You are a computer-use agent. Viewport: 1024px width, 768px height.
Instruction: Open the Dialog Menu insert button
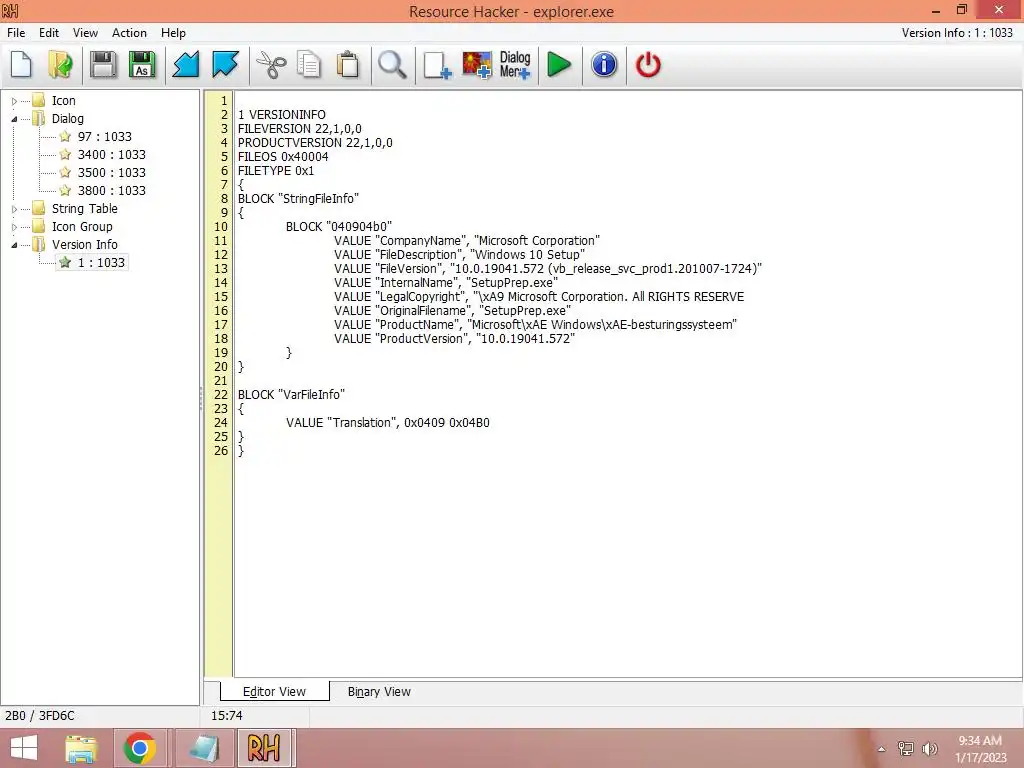[515, 65]
